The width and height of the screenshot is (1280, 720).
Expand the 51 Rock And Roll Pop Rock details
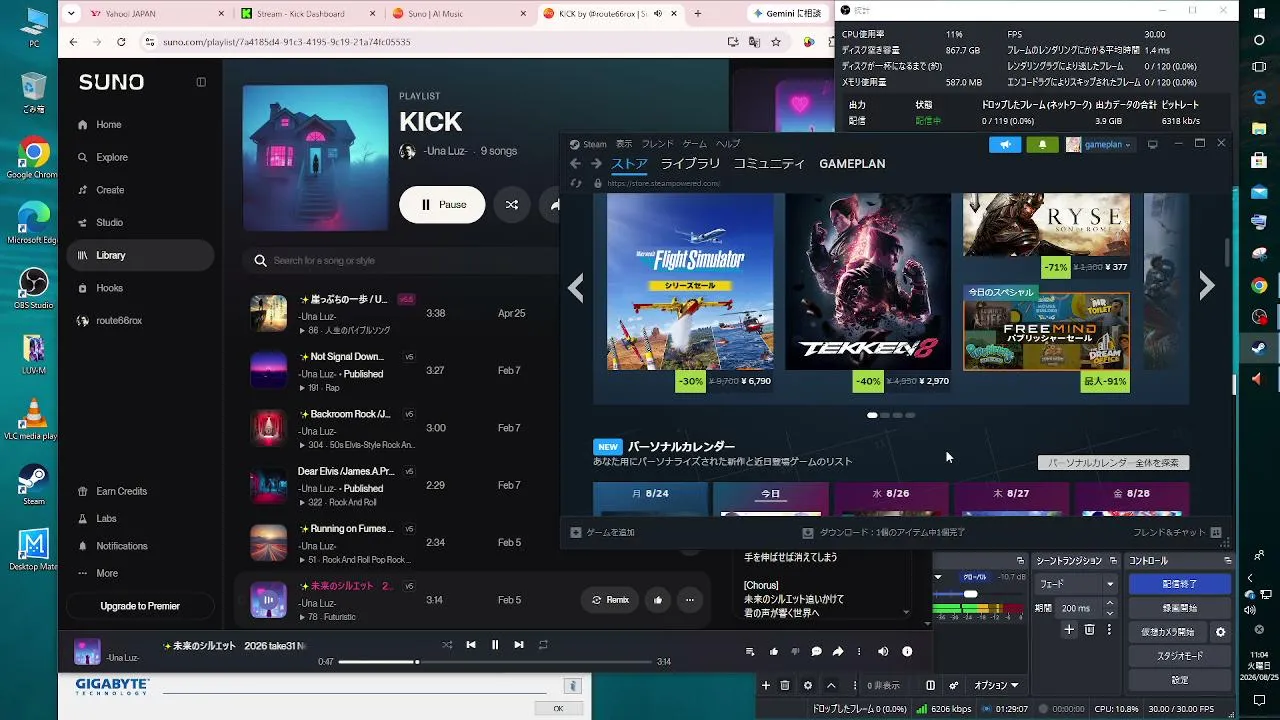tap(303, 560)
